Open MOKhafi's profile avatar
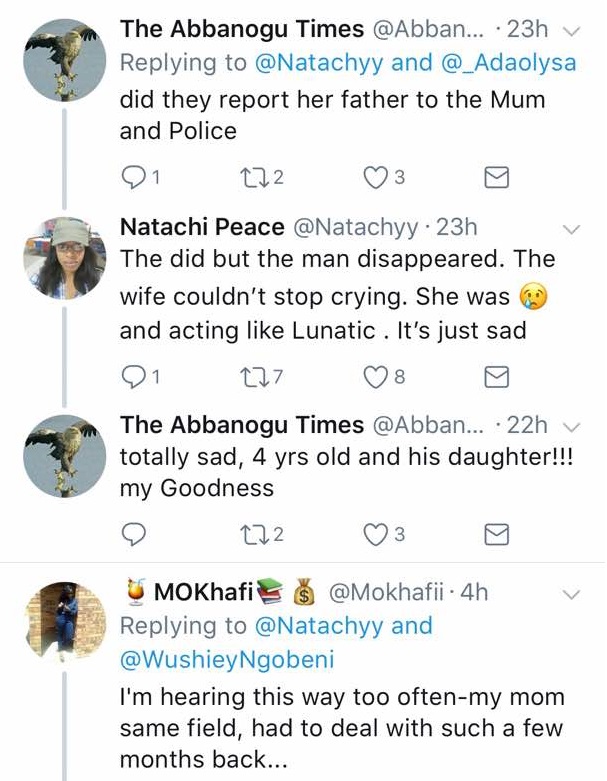This screenshot has width=607, height=781. (66, 620)
